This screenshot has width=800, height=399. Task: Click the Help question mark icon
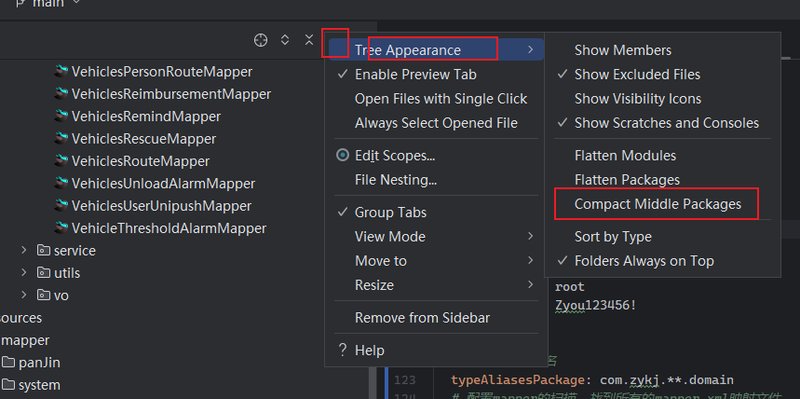(343, 350)
